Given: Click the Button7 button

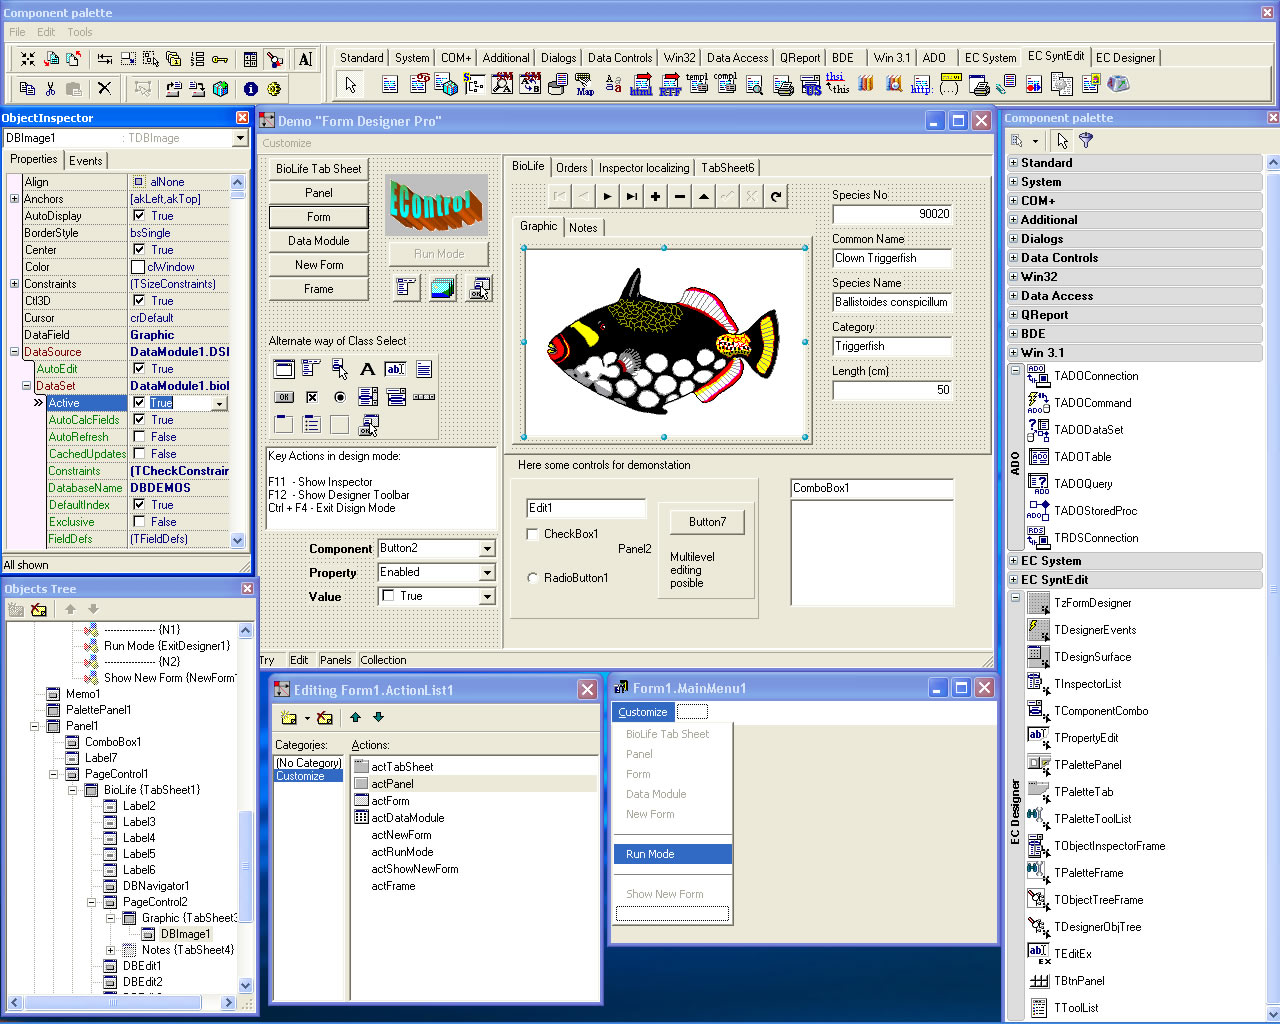Looking at the screenshot, I should click(x=706, y=522).
